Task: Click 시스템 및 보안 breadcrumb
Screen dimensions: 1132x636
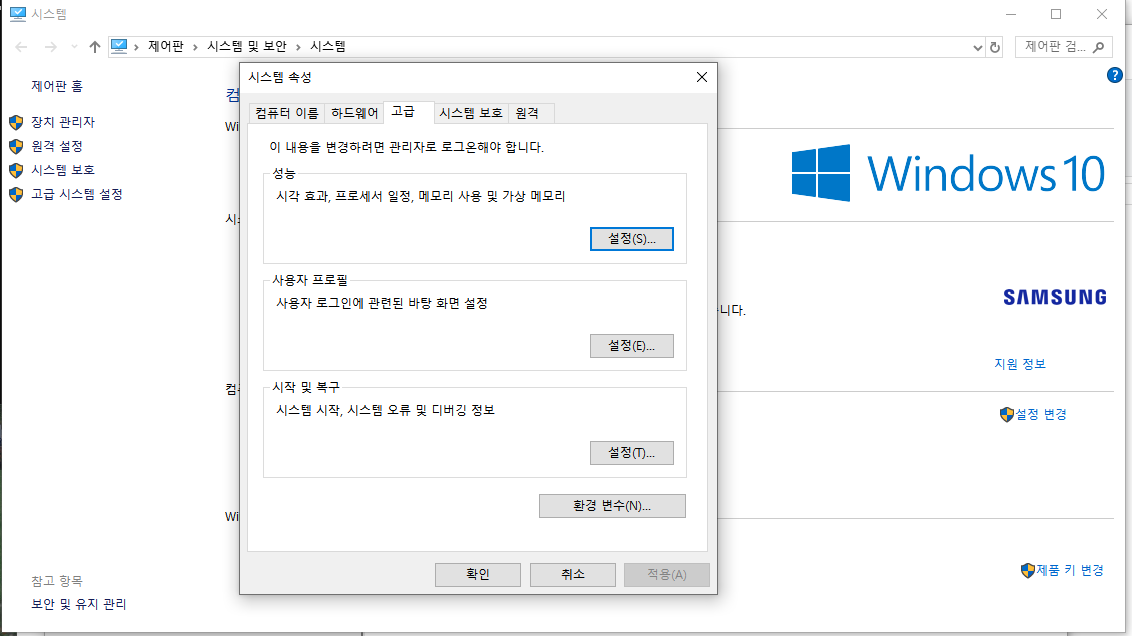Action: coord(247,46)
